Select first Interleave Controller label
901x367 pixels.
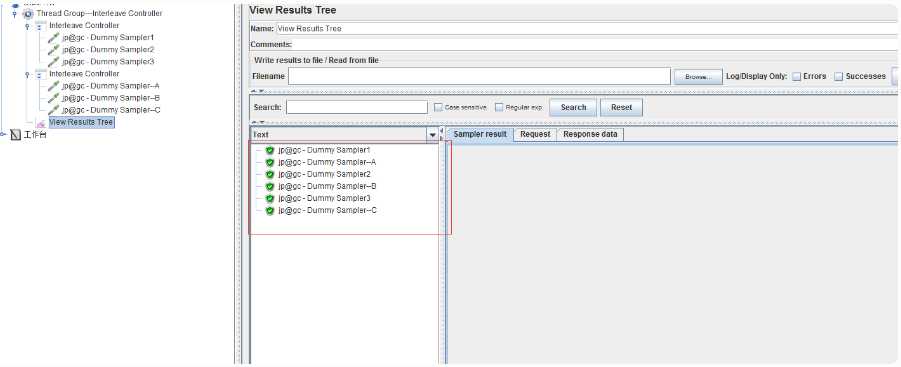[84, 25]
